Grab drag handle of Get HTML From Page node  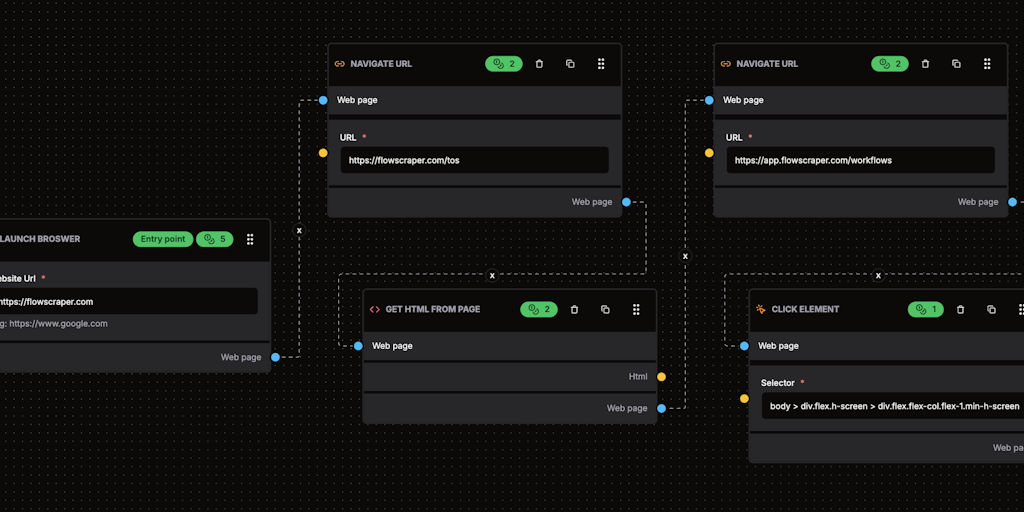coord(636,310)
